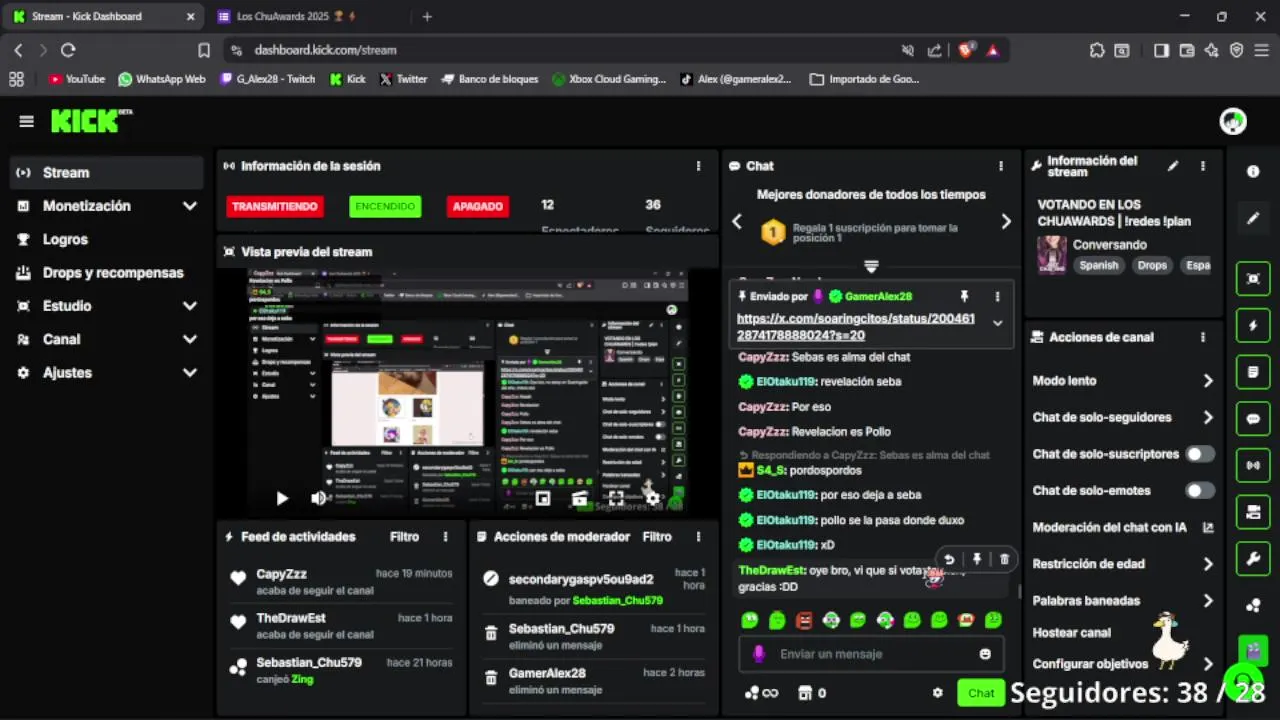Open the hamburger menu next to Kick logo

coord(26,121)
